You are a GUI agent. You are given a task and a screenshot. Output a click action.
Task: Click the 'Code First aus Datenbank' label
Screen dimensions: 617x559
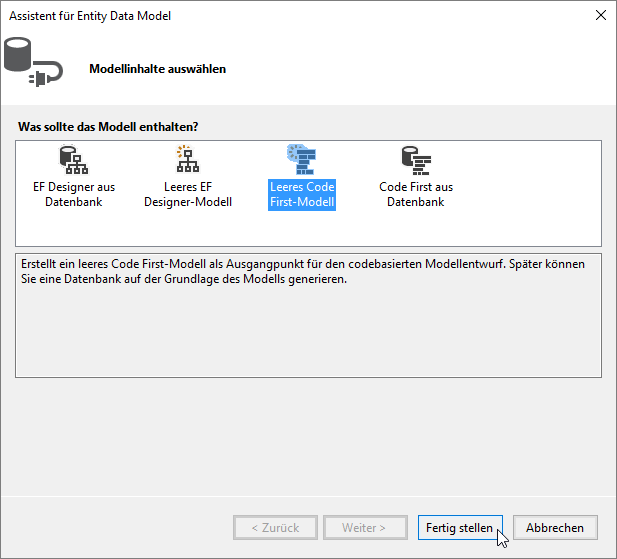(416, 194)
